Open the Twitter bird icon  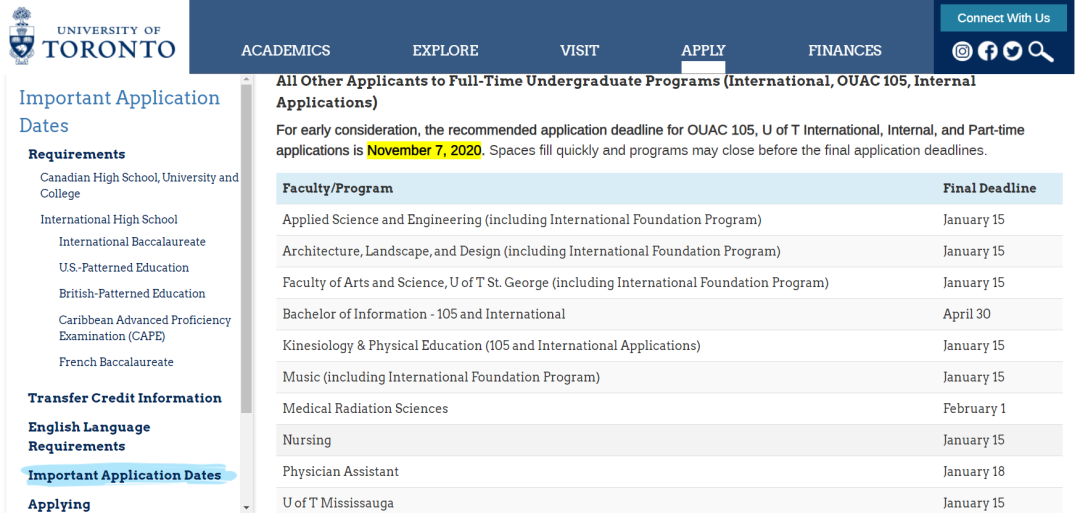click(x=1013, y=51)
